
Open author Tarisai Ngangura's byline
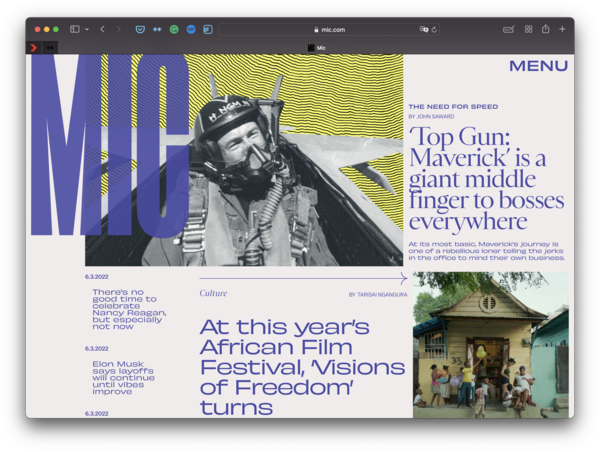[x=378, y=294]
